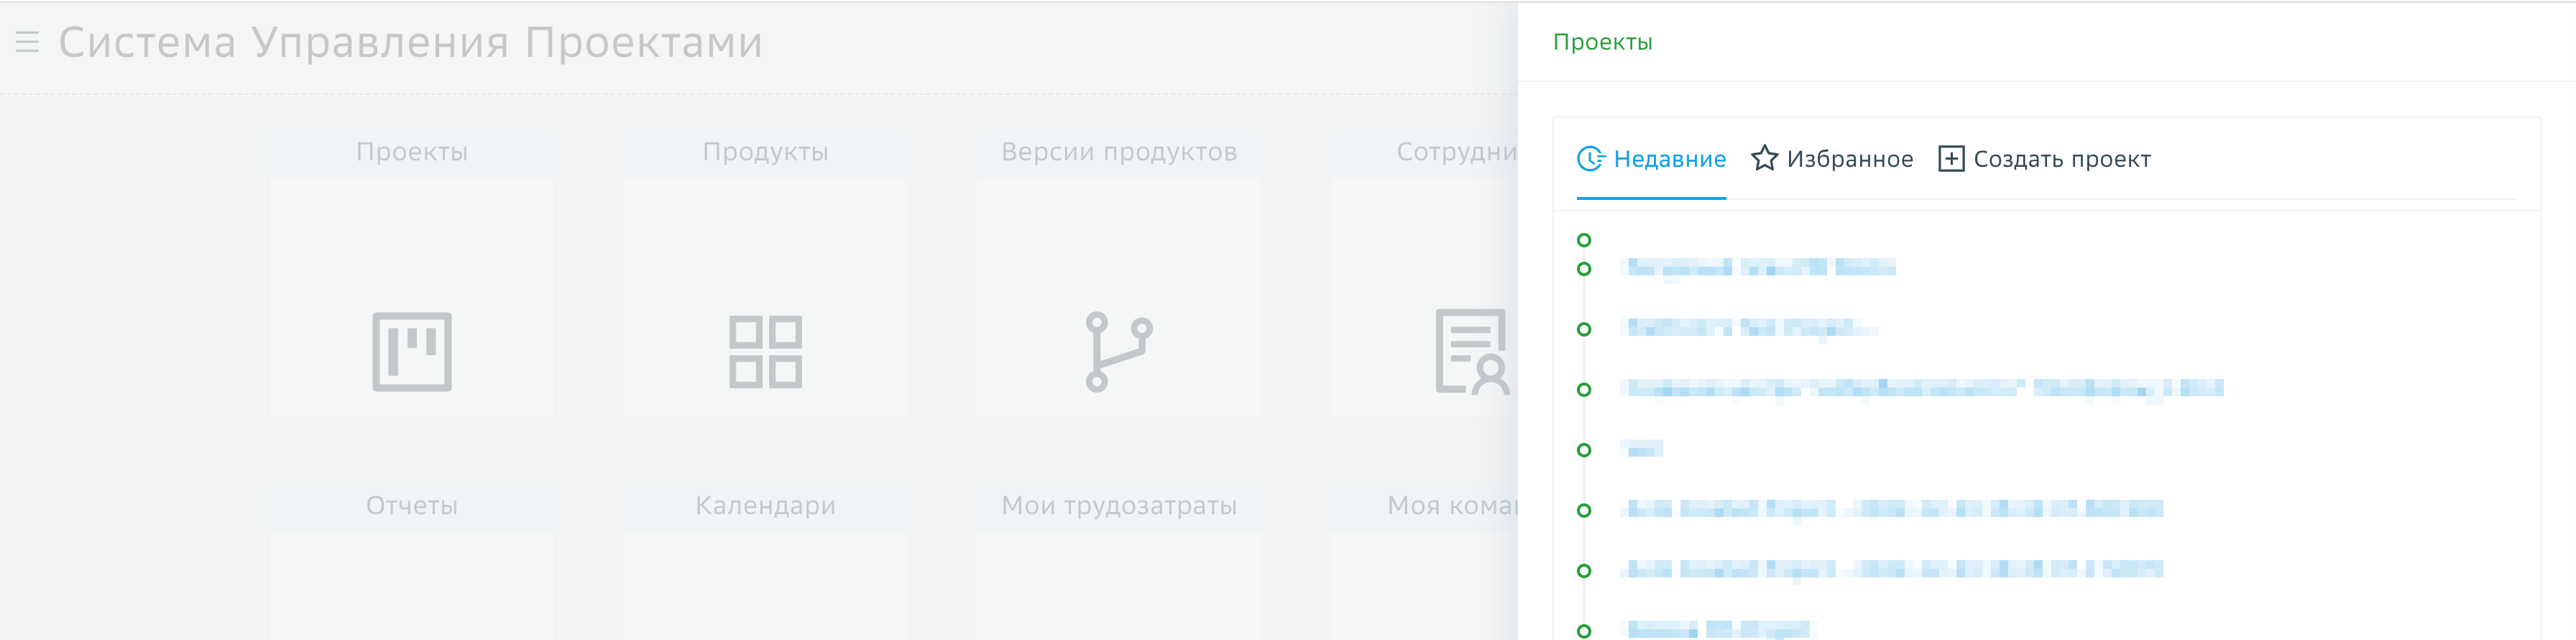Viewport: 2576px width, 640px height.
Task: Click the Система Управления Проектами title
Action: 410,42
